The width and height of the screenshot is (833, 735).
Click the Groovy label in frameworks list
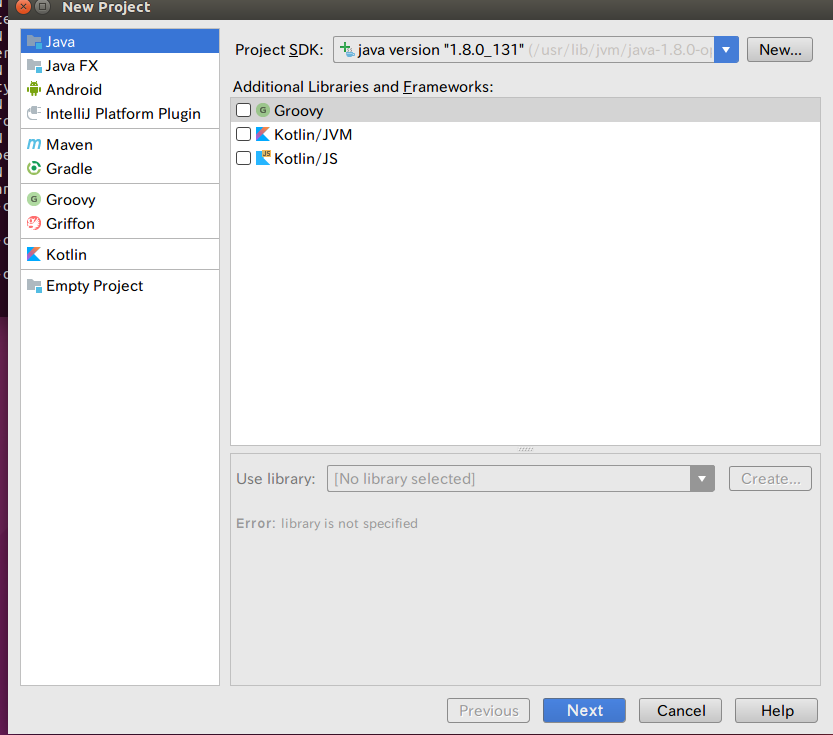pos(299,110)
